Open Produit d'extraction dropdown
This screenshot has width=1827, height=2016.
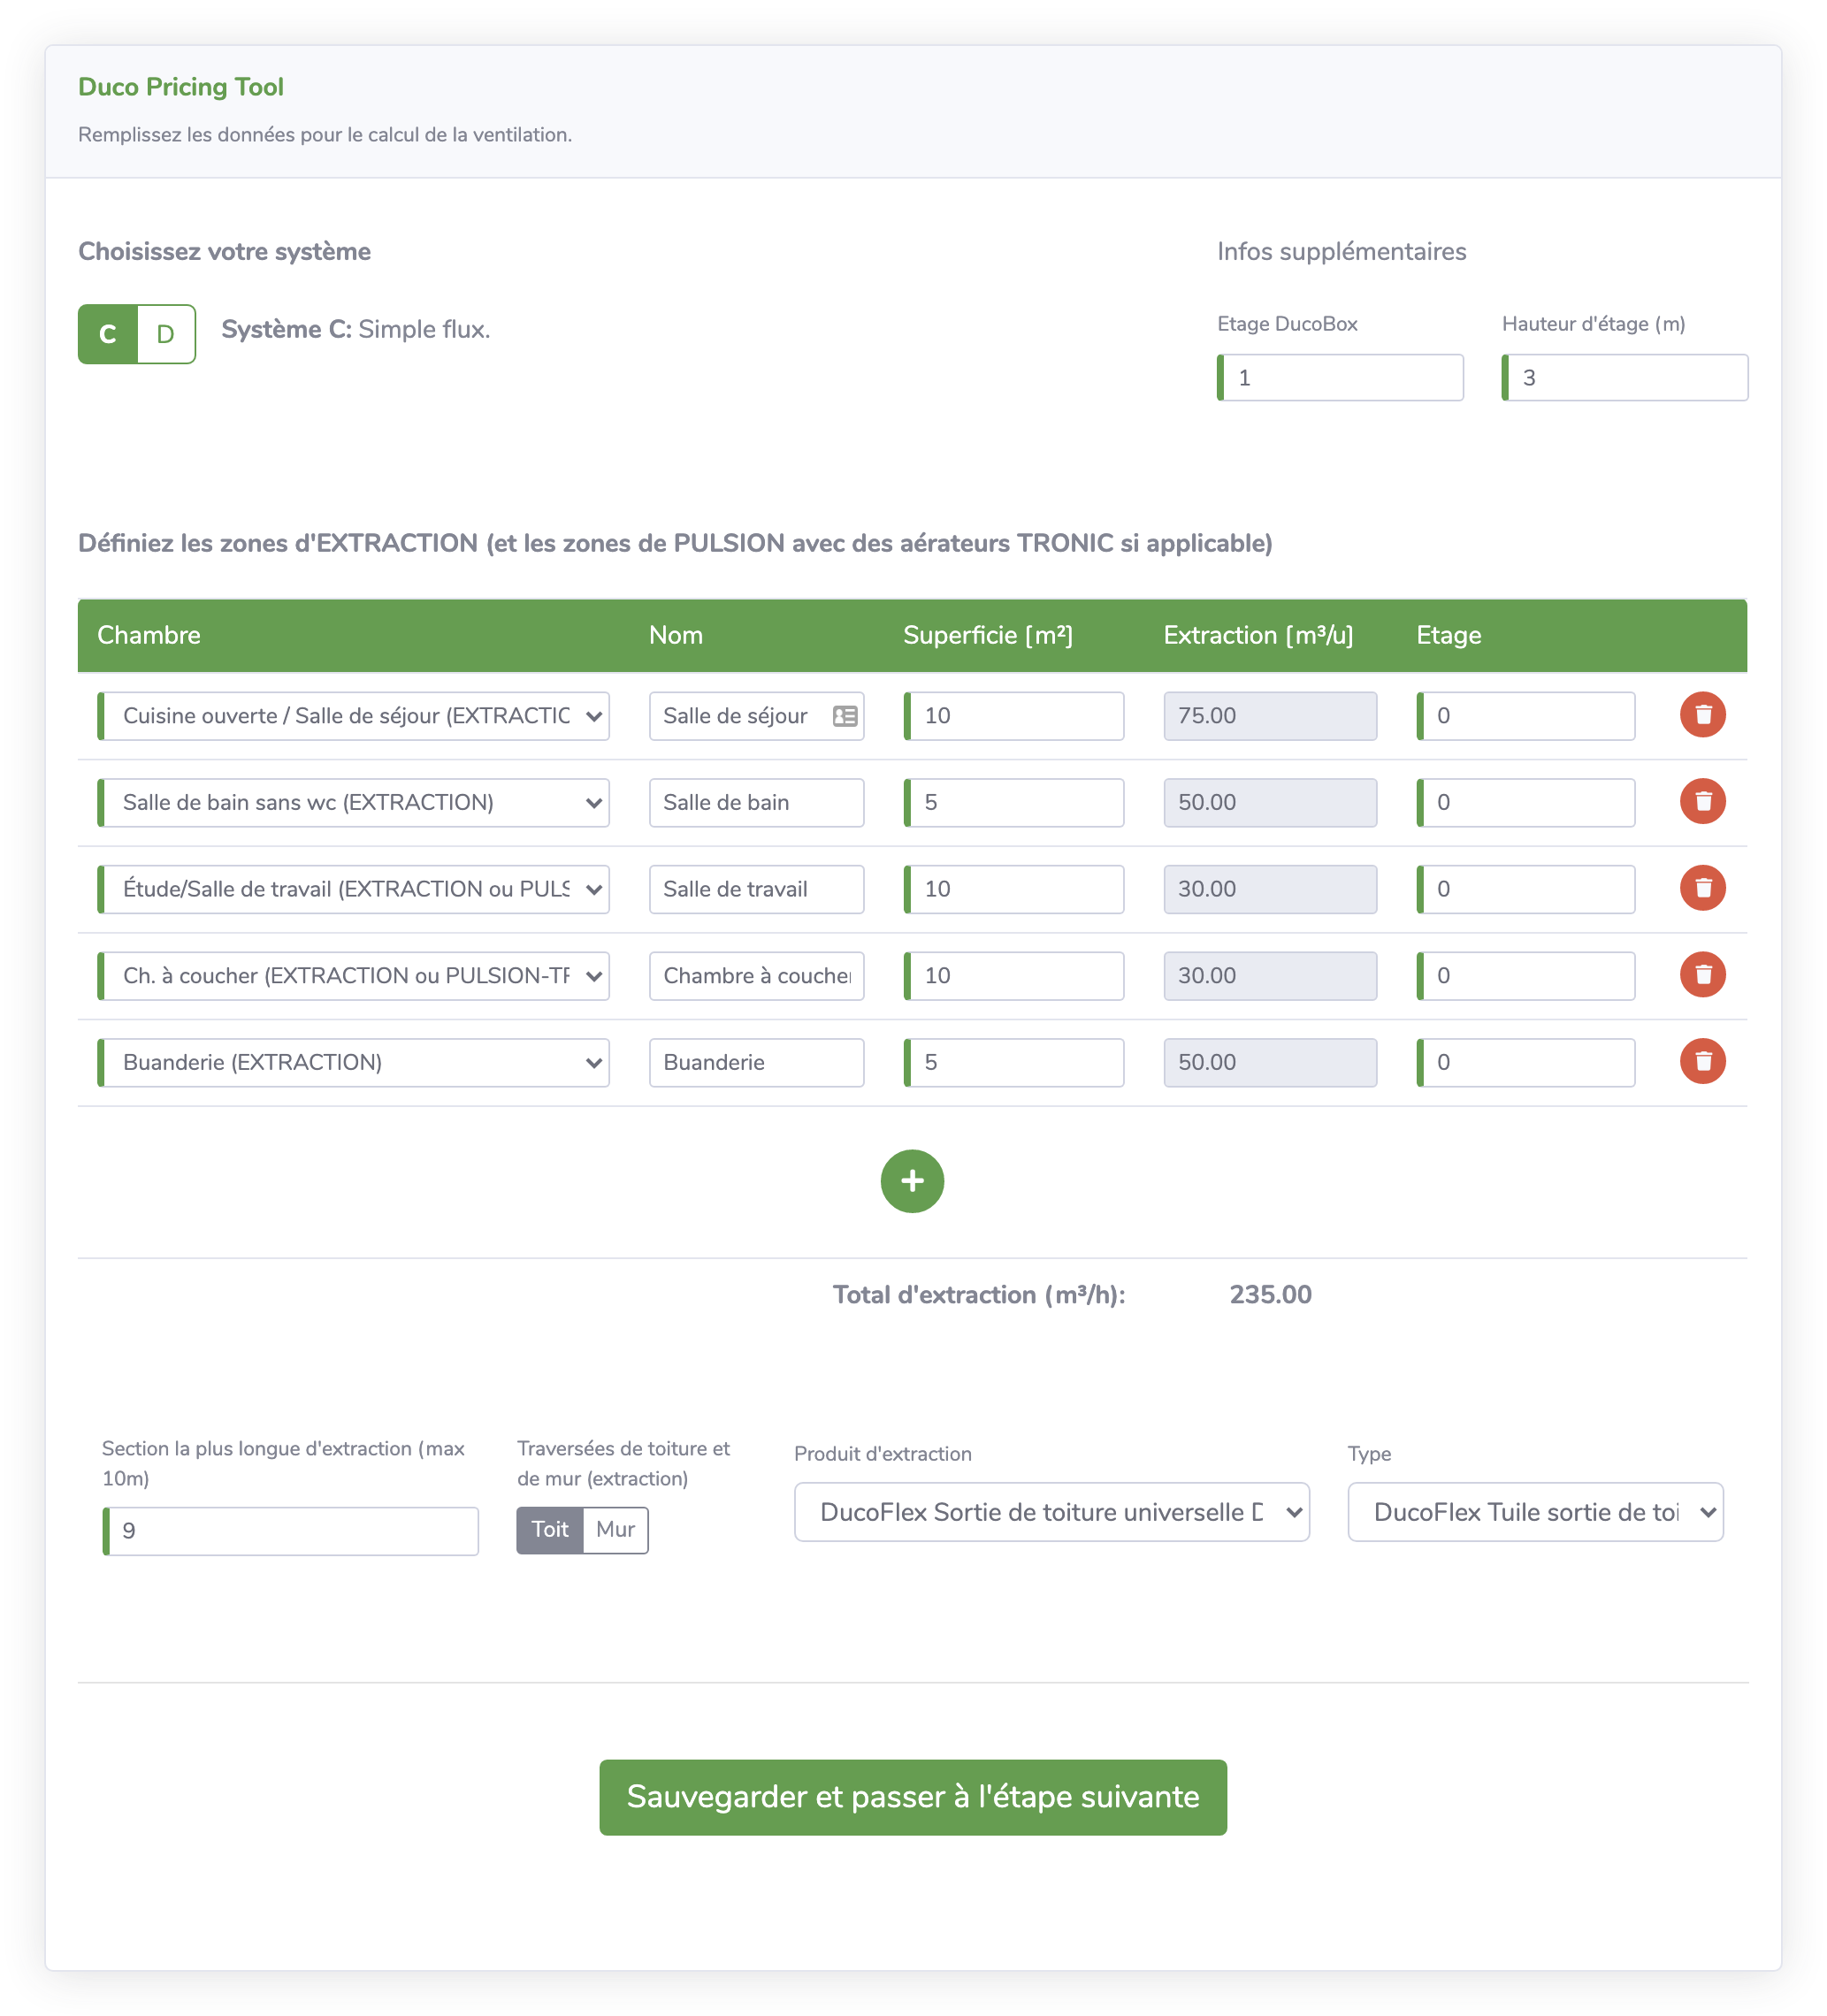[x=1052, y=1512]
